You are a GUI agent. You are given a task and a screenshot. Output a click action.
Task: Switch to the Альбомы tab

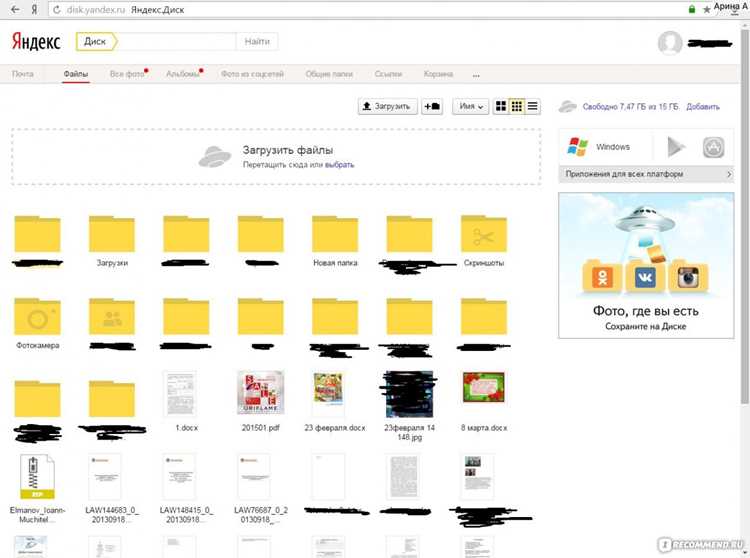coord(183,74)
